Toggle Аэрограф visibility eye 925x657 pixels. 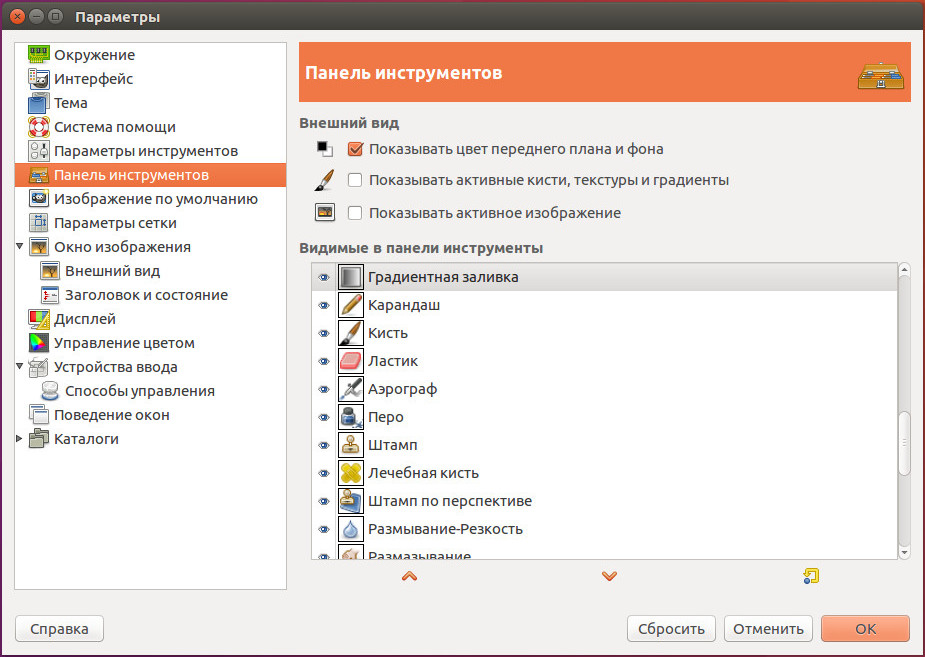(x=324, y=389)
